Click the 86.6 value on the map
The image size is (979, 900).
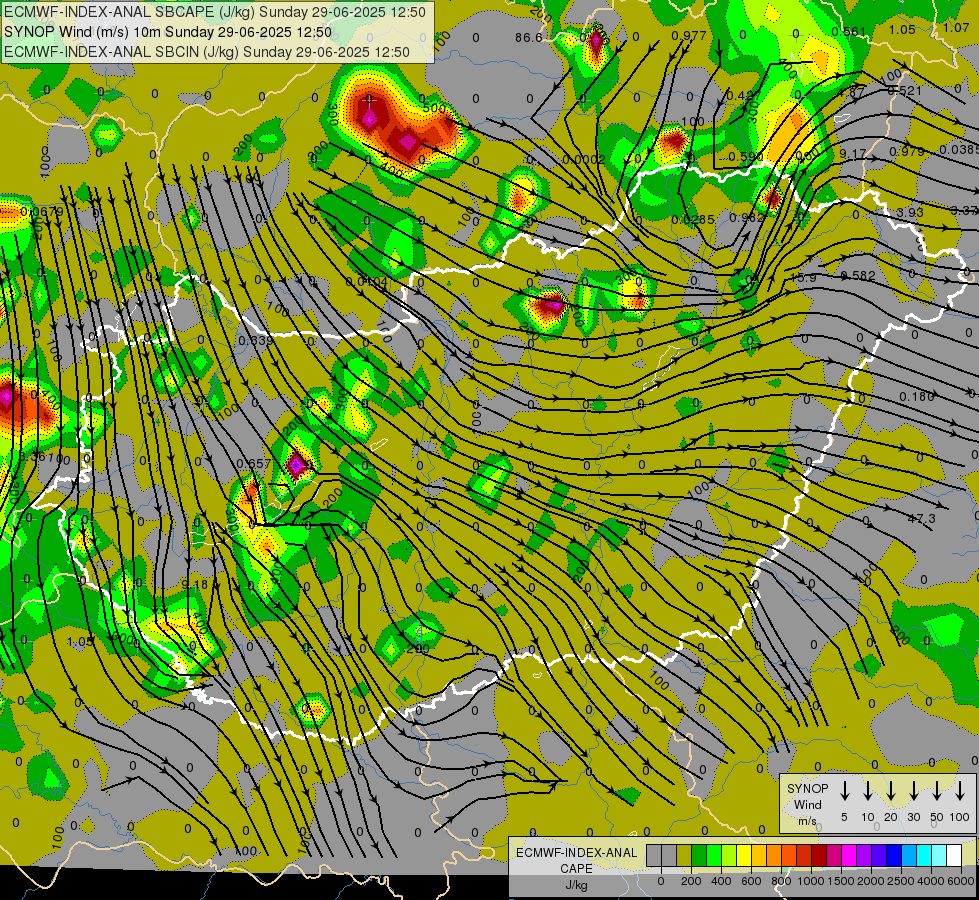coord(529,38)
